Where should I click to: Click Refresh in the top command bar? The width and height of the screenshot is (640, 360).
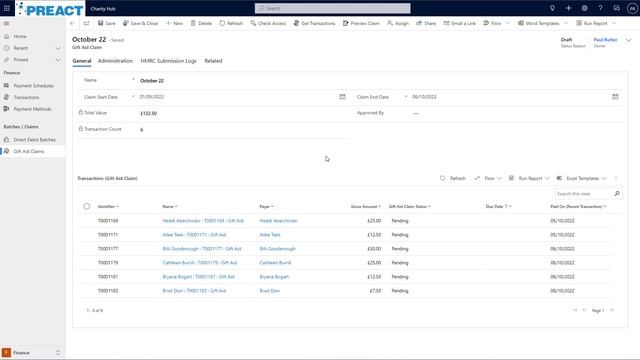231,23
